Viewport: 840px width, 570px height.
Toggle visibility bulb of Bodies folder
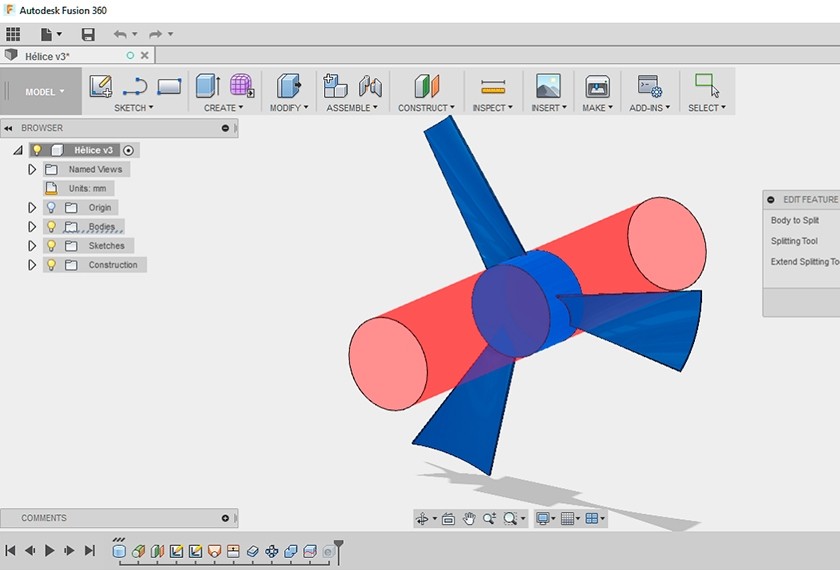pyautogui.click(x=51, y=227)
